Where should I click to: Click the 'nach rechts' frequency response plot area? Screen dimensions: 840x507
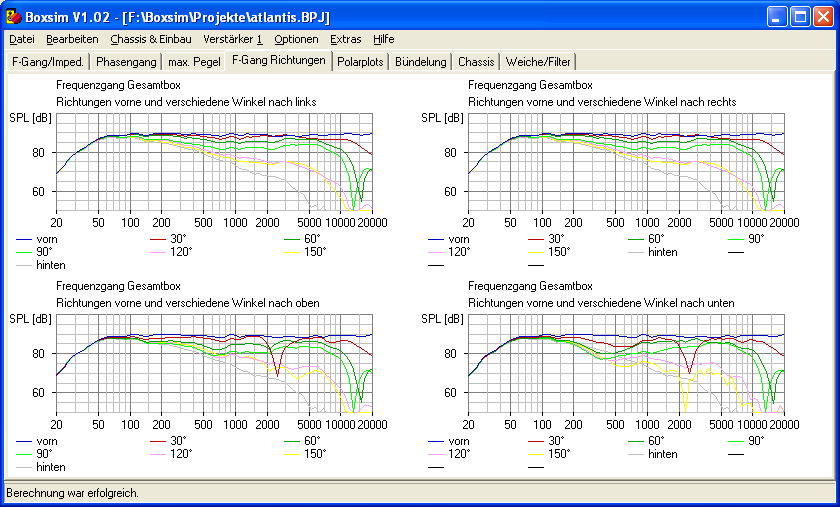tap(626, 162)
